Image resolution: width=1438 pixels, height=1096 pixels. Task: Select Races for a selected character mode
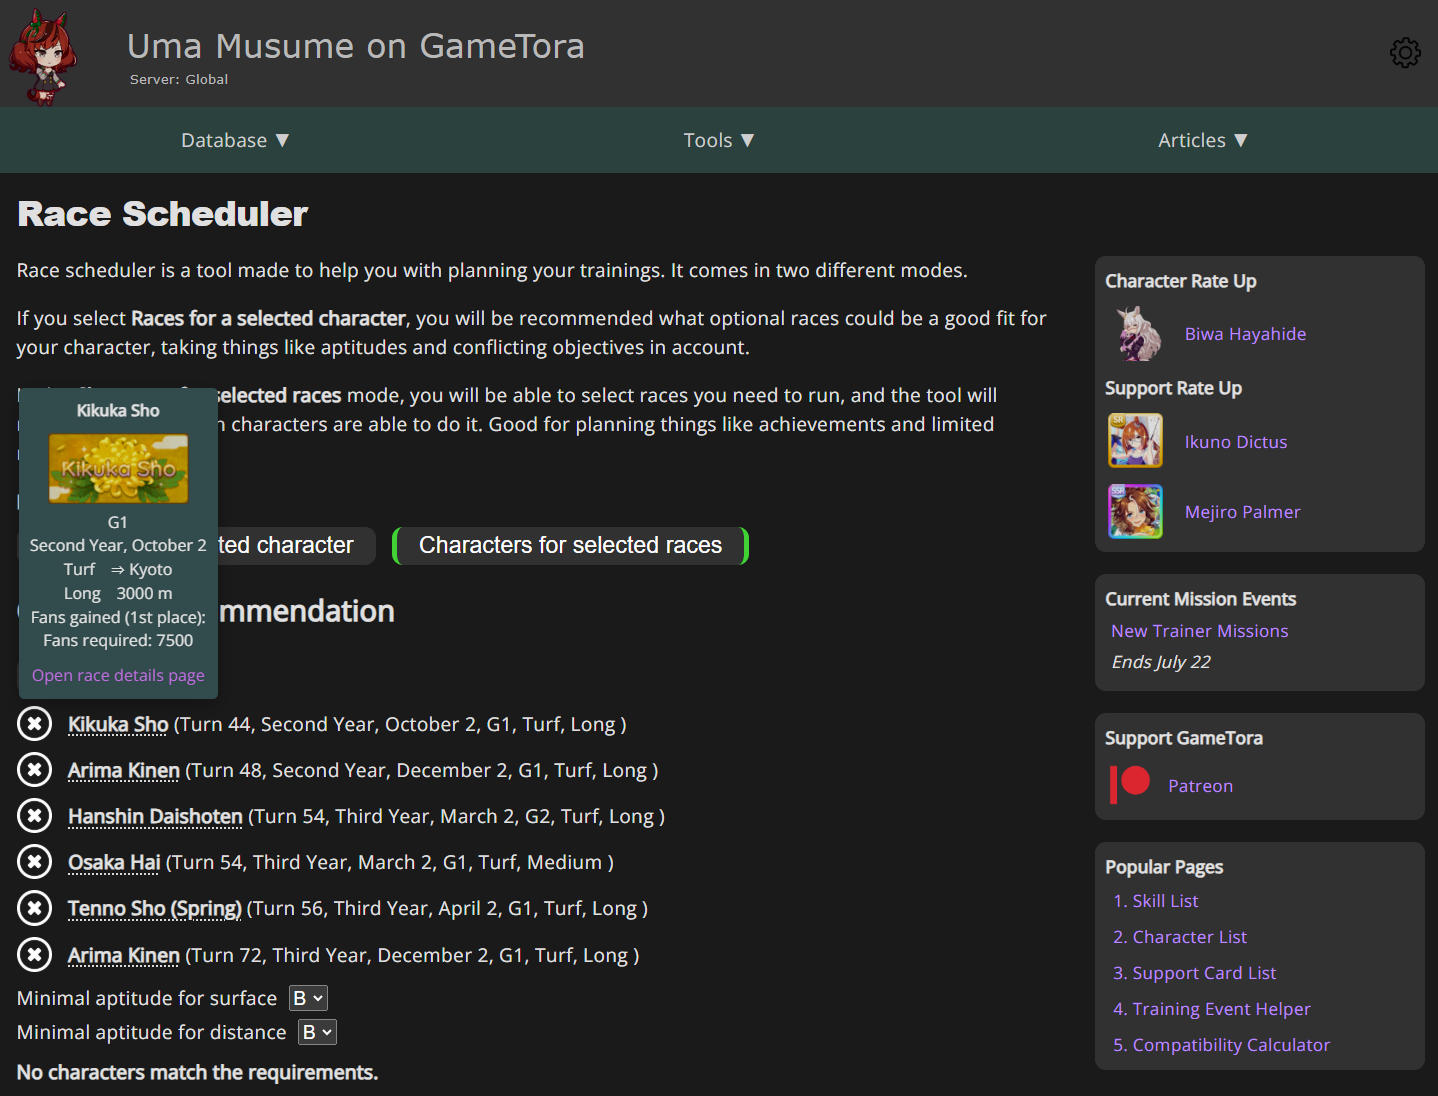pyautogui.click(x=296, y=545)
